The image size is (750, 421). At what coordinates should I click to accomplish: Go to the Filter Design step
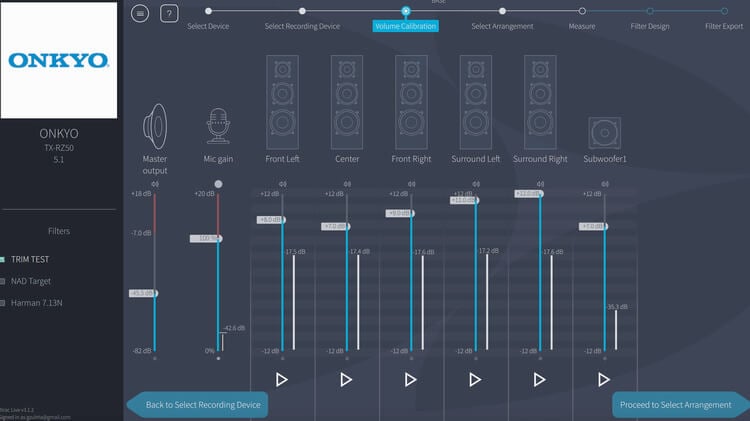click(x=650, y=26)
